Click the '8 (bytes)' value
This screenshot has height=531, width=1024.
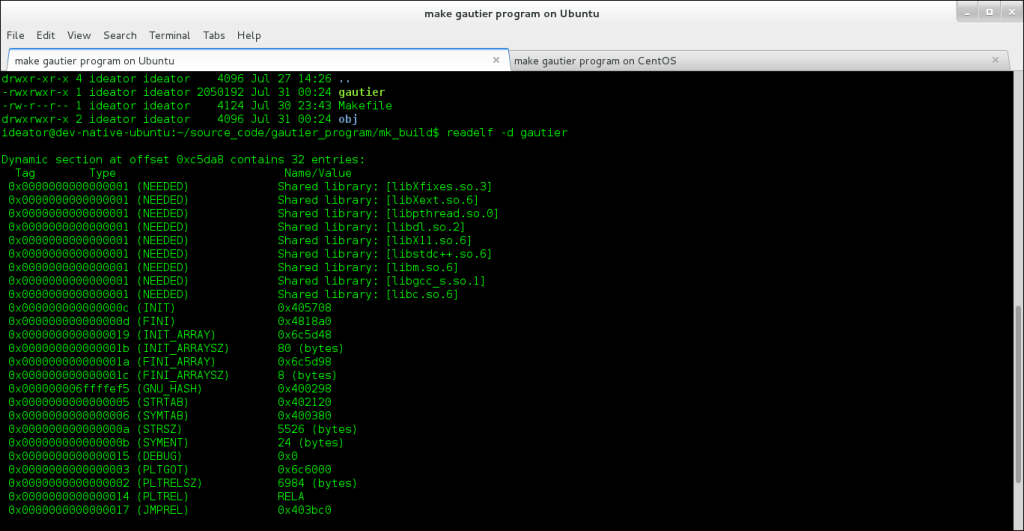point(307,376)
